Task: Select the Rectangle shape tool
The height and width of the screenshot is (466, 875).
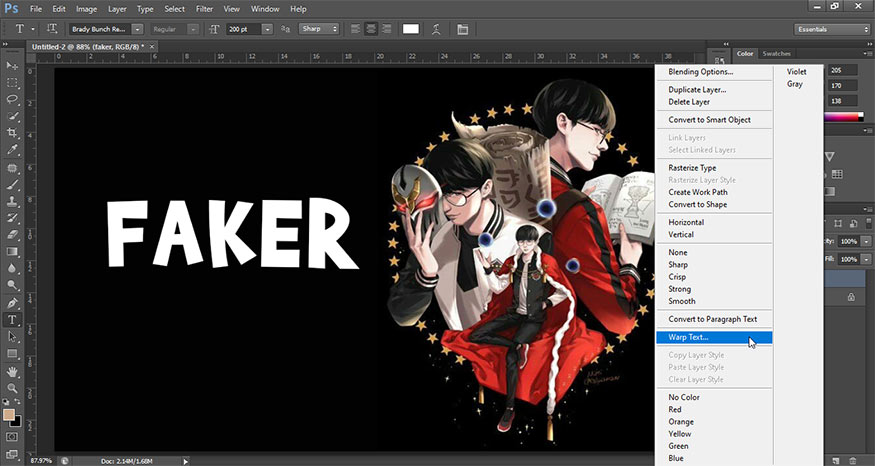Action: pos(12,354)
